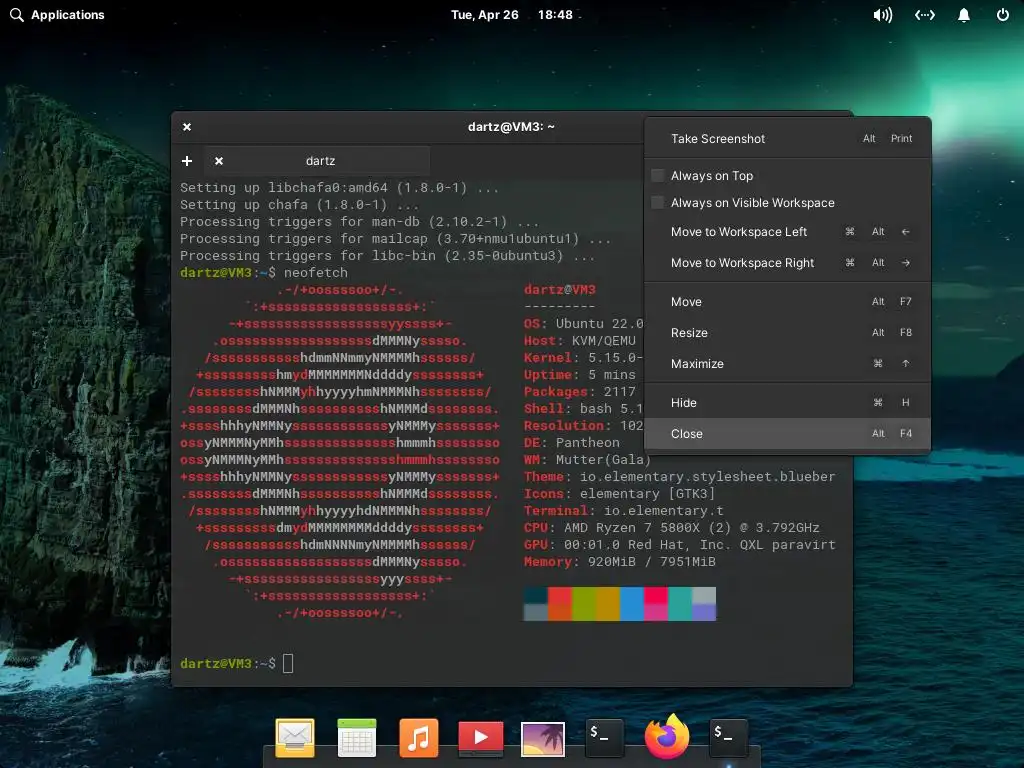Click the first Terminal icon left of Firefox
1024x768 pixels.
(604, 737)
